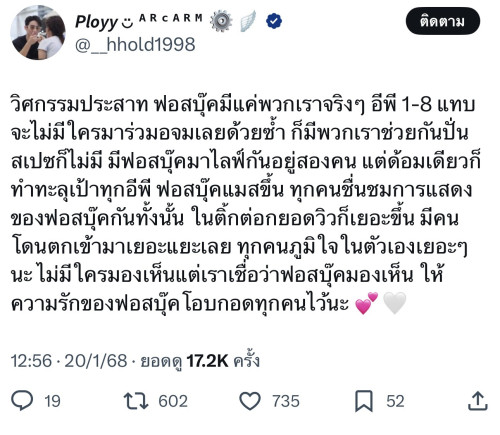Like the tweet with heart icon
This screenshot has height=435, width=500.
(x=250, y=401)
